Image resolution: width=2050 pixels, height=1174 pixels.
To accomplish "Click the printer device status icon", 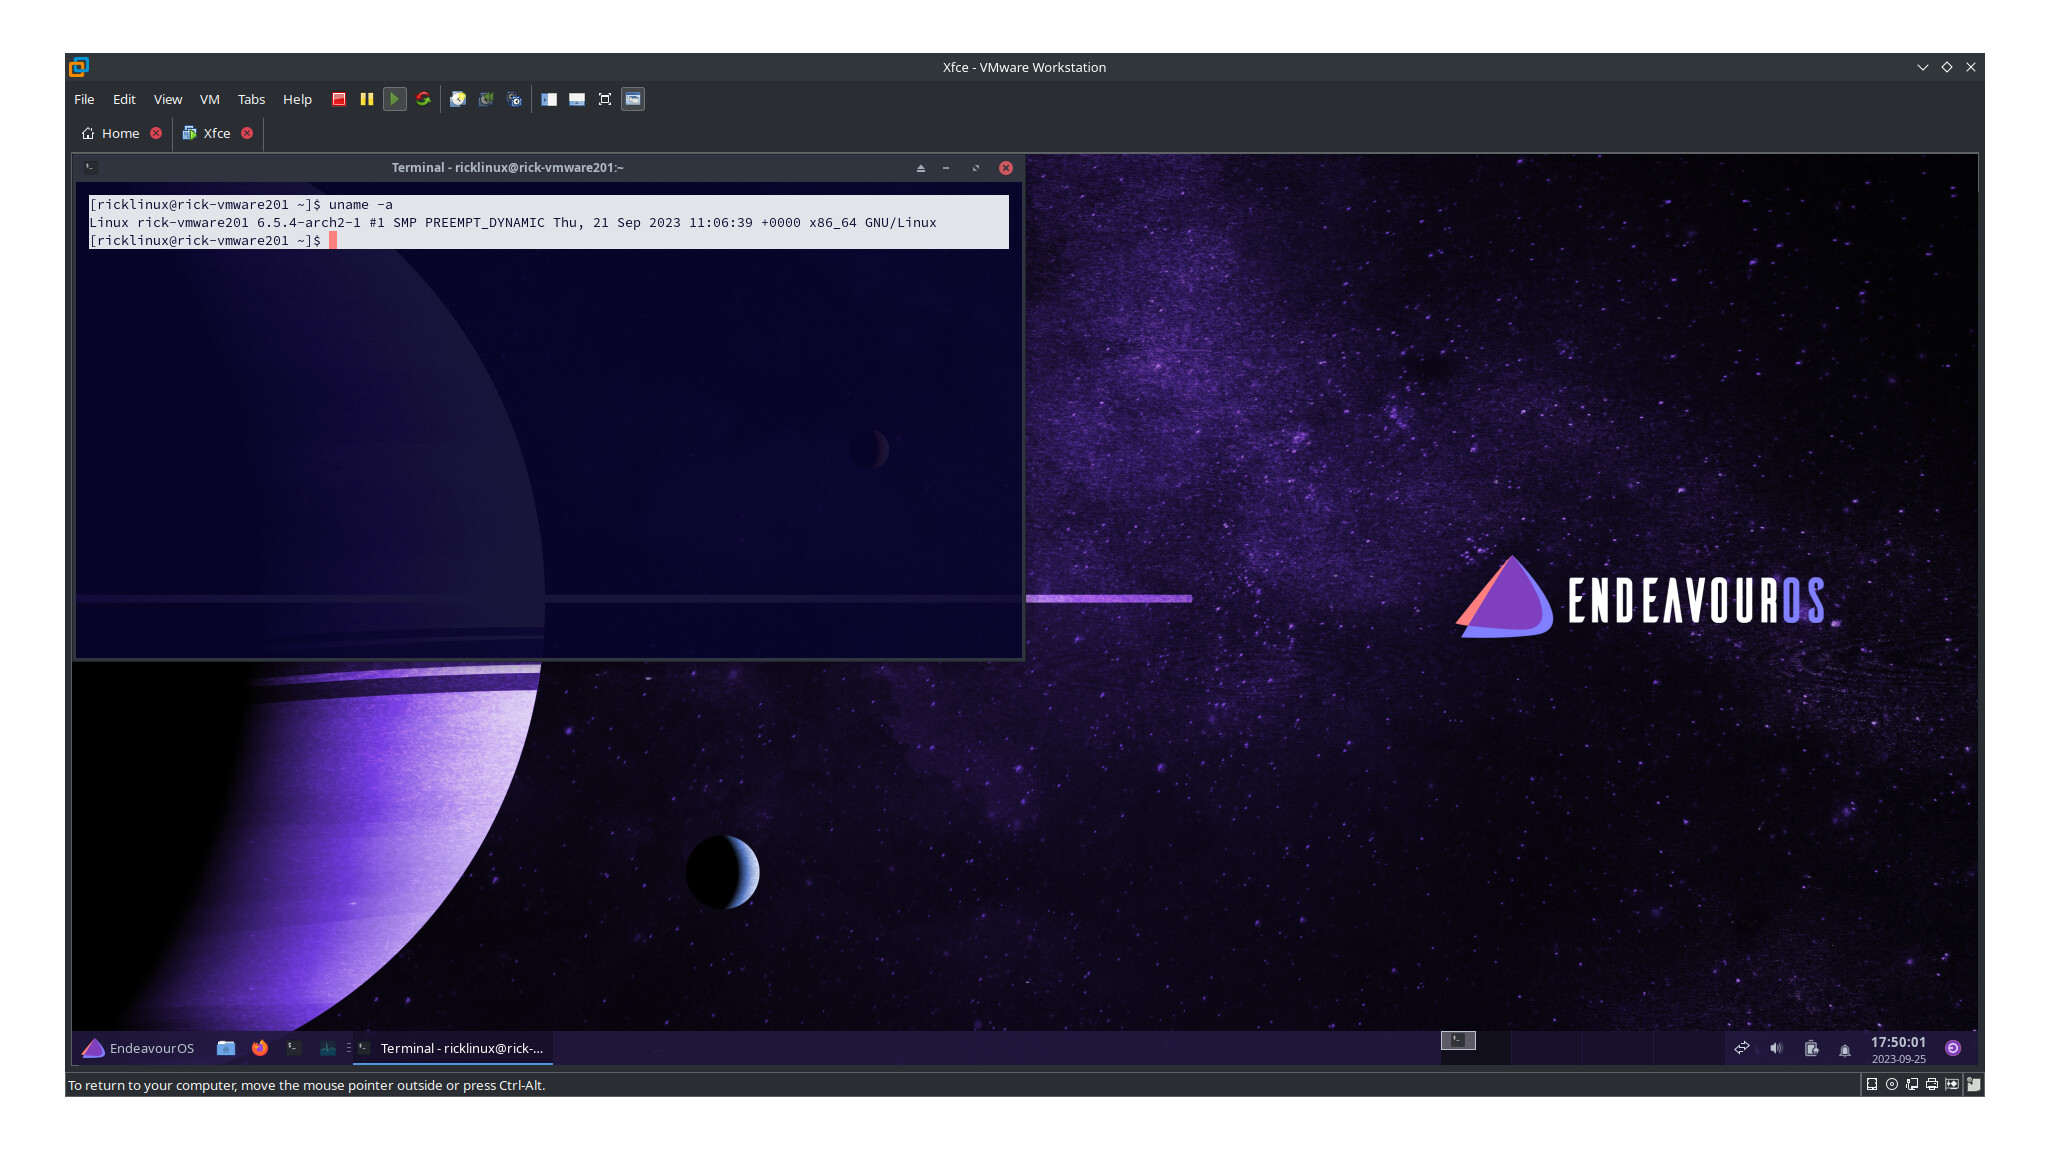I will click(1932, 1084).
